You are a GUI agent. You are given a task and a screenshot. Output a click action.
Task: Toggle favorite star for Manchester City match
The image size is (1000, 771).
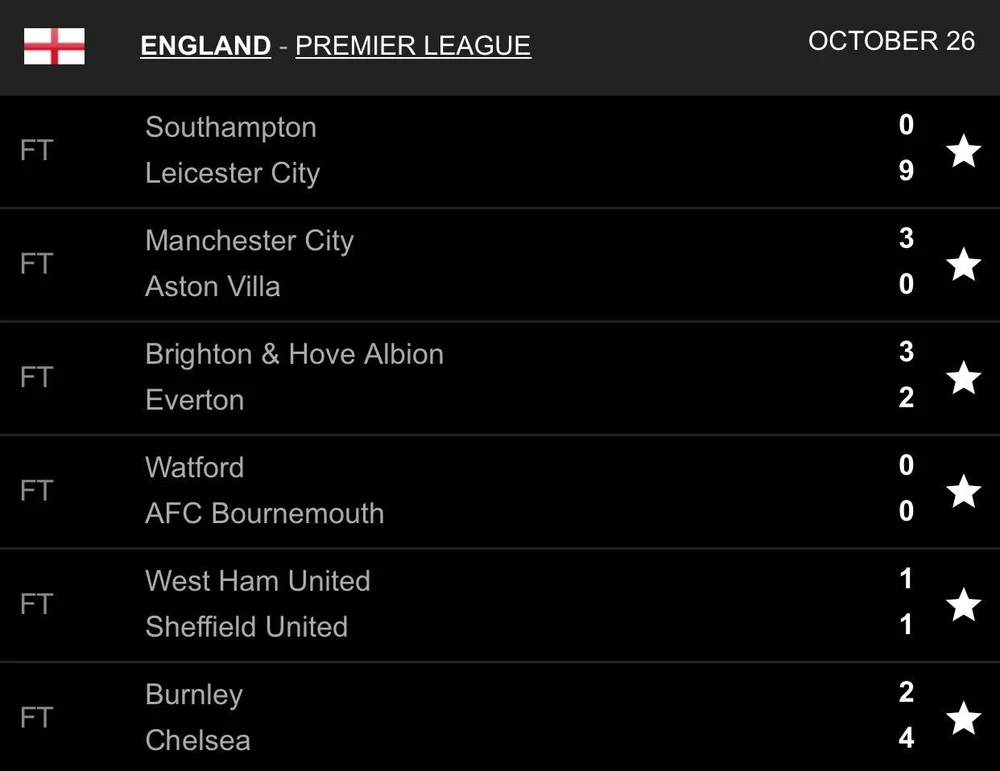point(963,264)
